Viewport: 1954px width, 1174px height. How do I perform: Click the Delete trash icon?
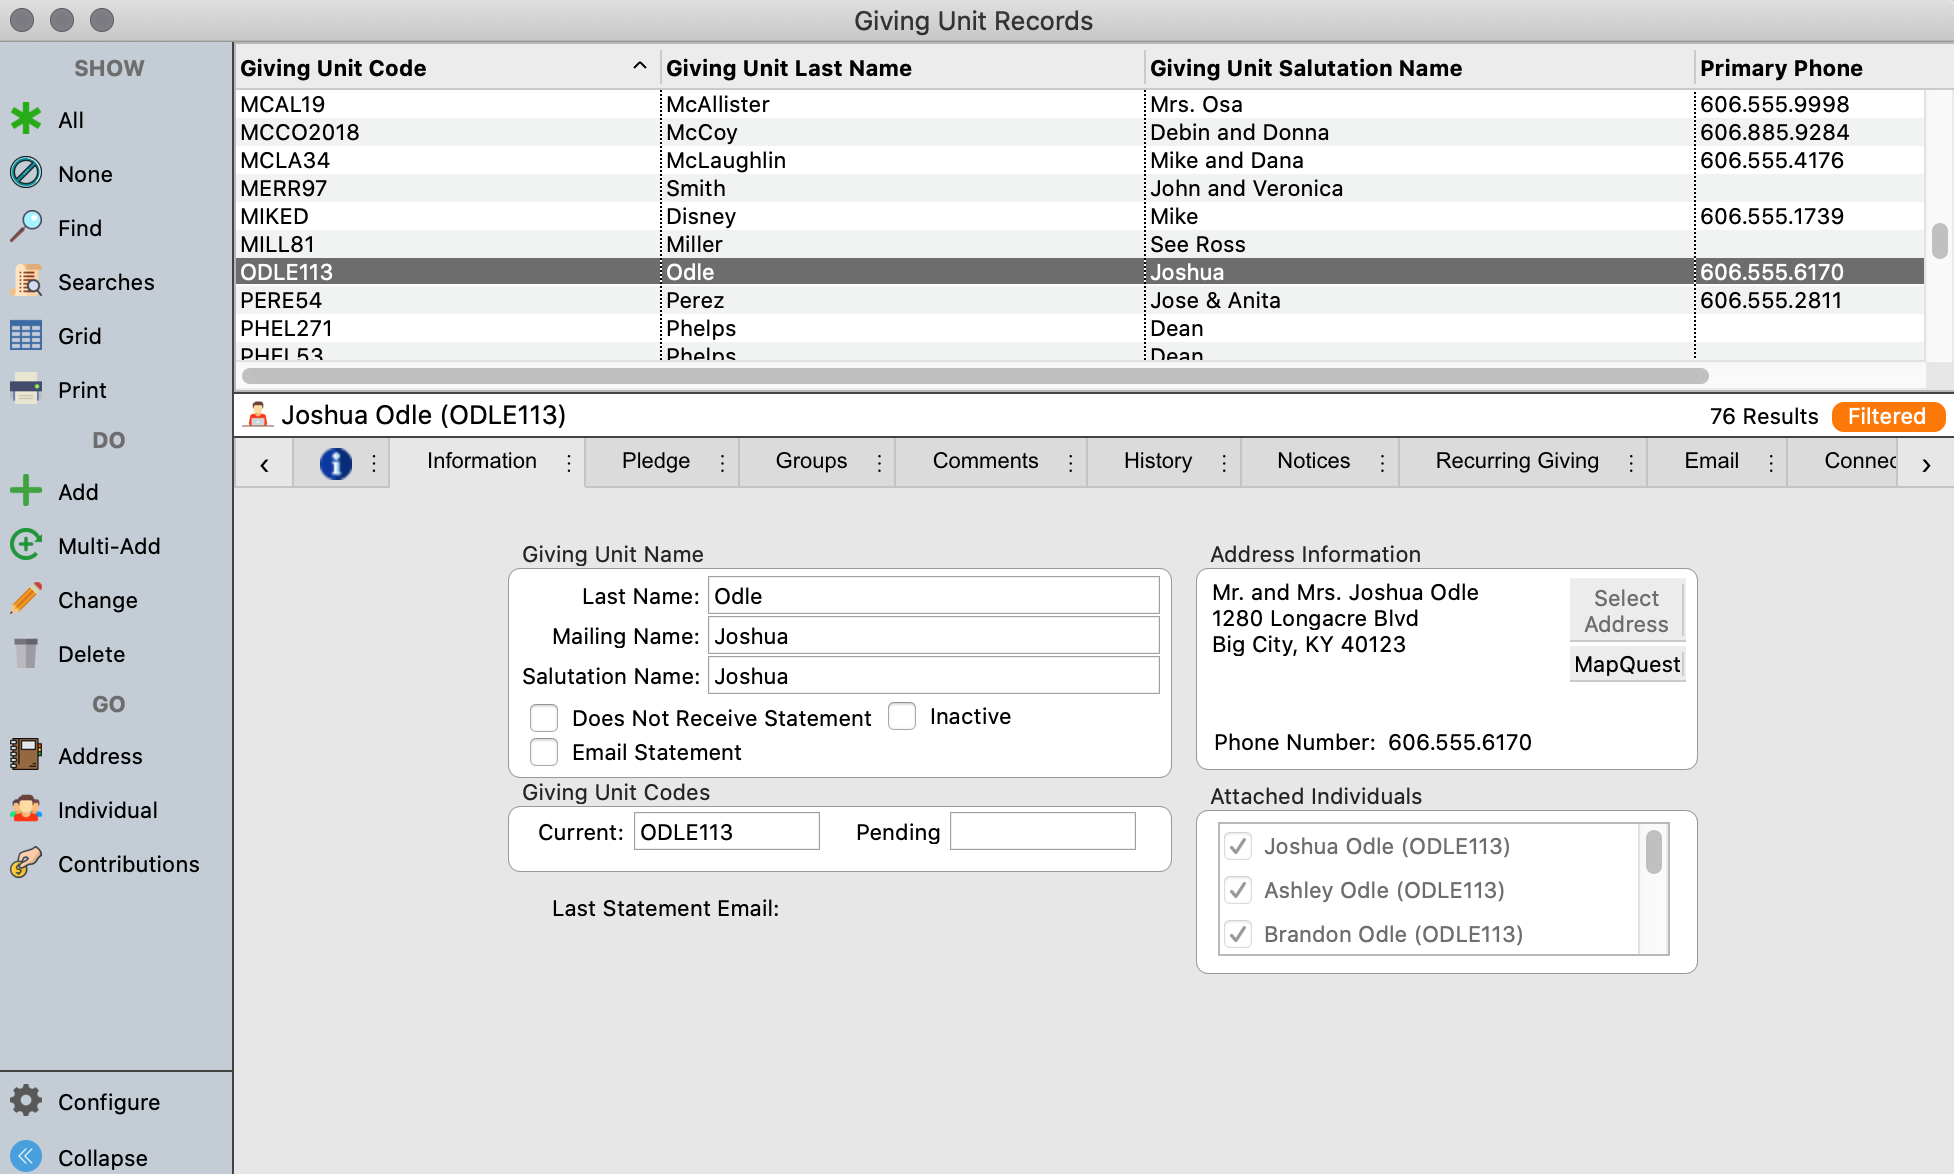pyautogui.click(x=26, y=654)
